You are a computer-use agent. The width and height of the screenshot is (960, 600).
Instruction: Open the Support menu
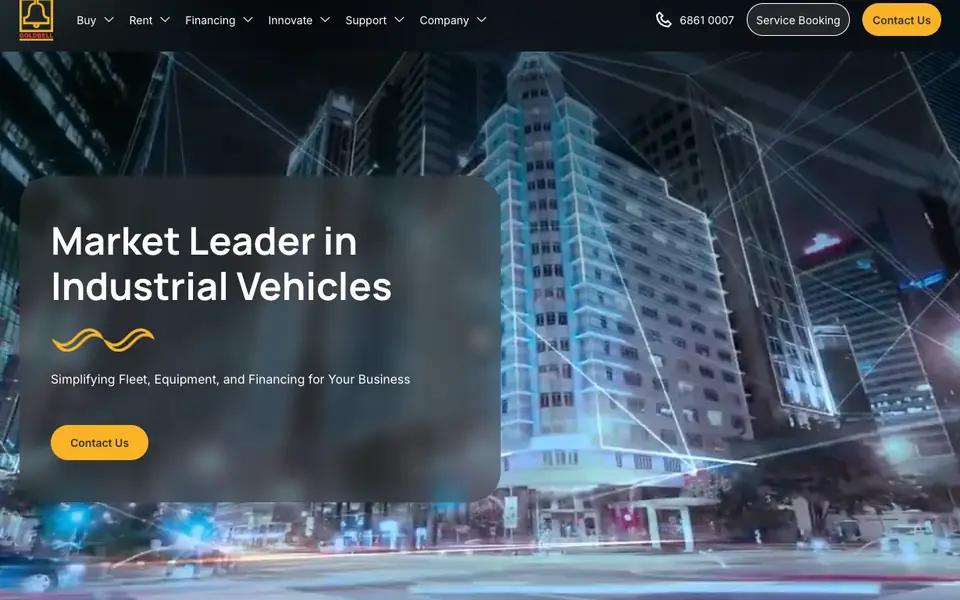coord(366,20)
